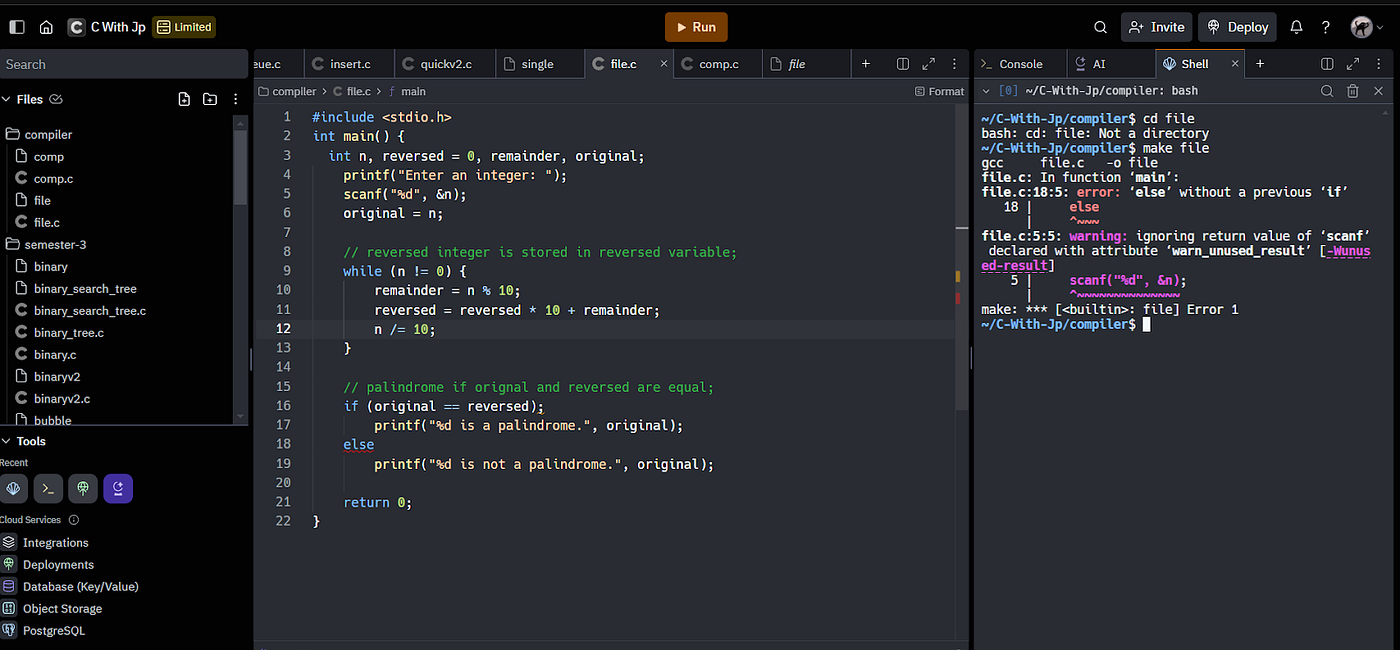1400x650 pixels.
Task: Click the new file icon in Files panel
Action: 184,99
